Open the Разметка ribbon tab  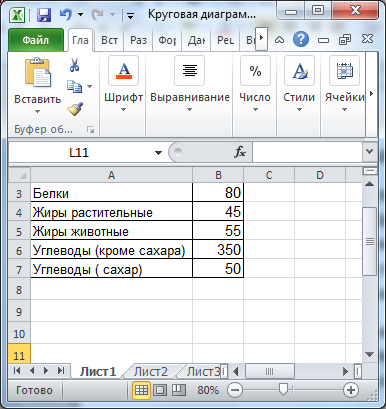coord(138,40)
